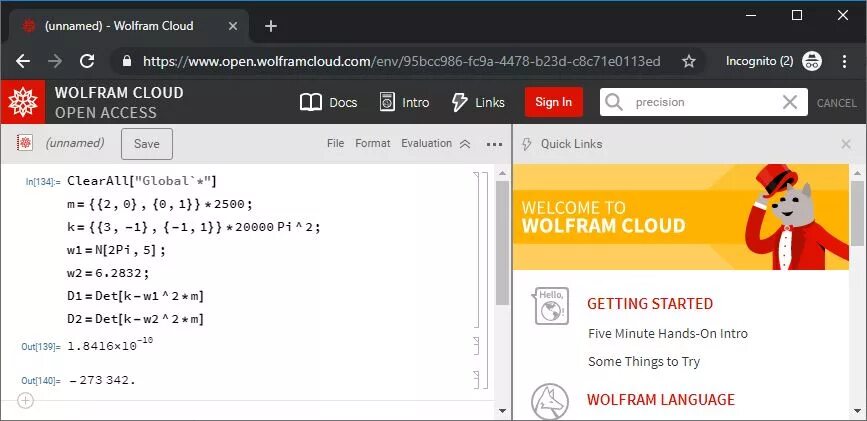Select the Out[139] cell bracket
This screenshot has width=867, height=421.
pyautogui.click(x=476, y=345)
